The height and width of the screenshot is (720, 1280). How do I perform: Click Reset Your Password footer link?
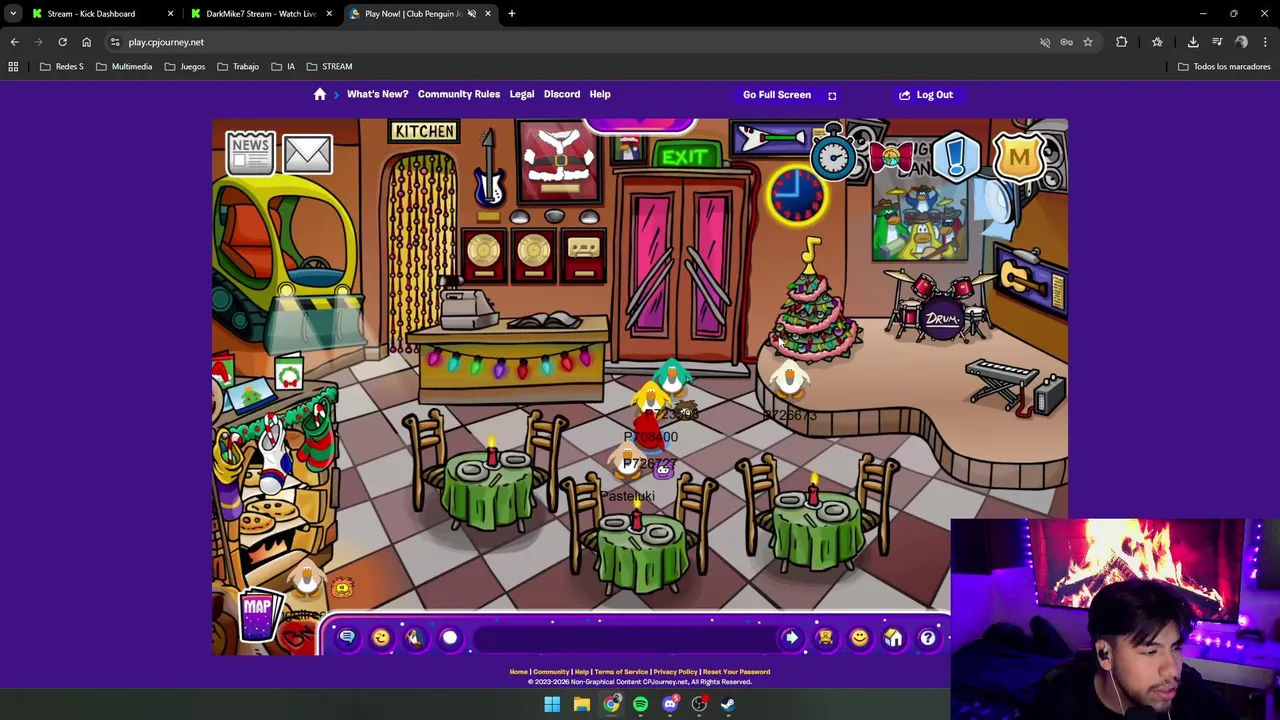tap(736, 672)
